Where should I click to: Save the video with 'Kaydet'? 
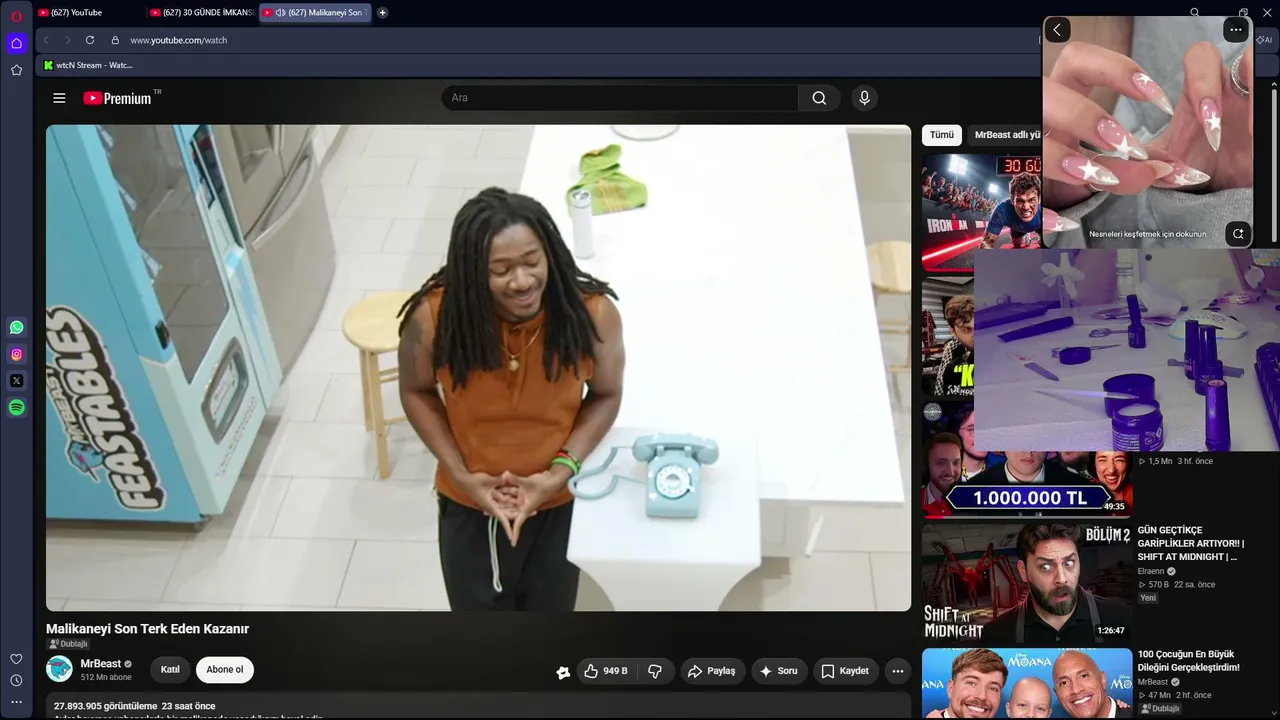click(846, 671)
